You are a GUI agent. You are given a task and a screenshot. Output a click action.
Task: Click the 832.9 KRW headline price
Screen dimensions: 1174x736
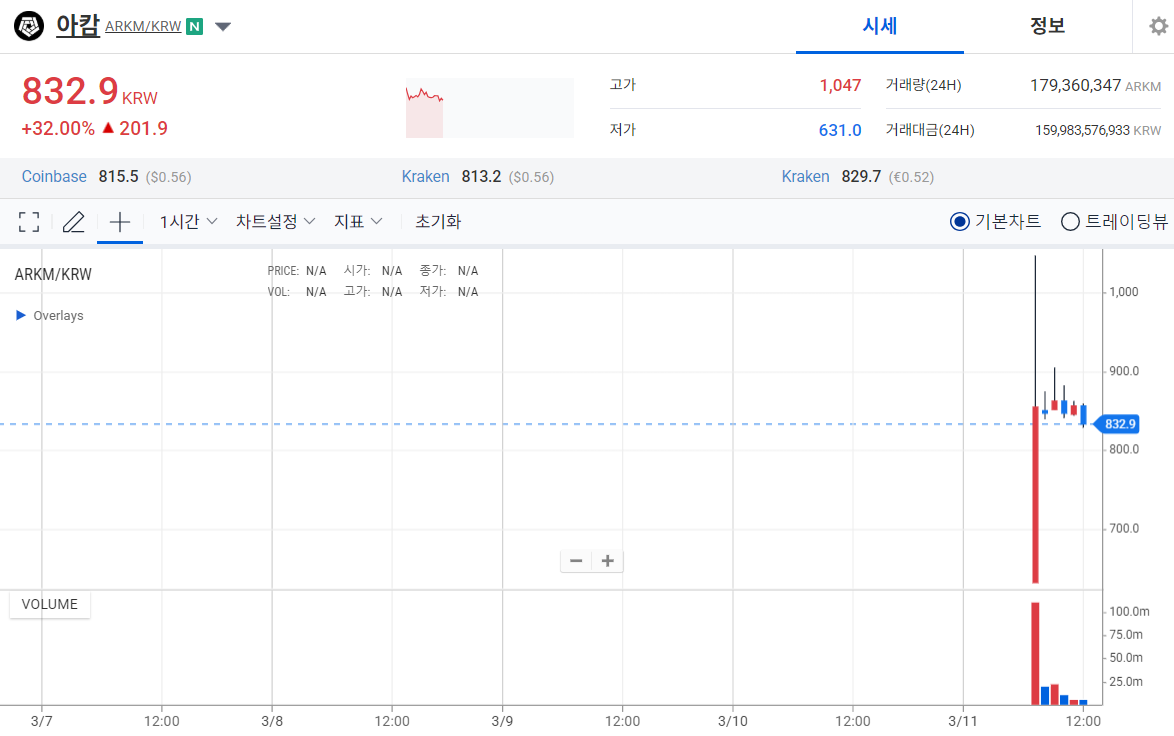coord(90,92)
